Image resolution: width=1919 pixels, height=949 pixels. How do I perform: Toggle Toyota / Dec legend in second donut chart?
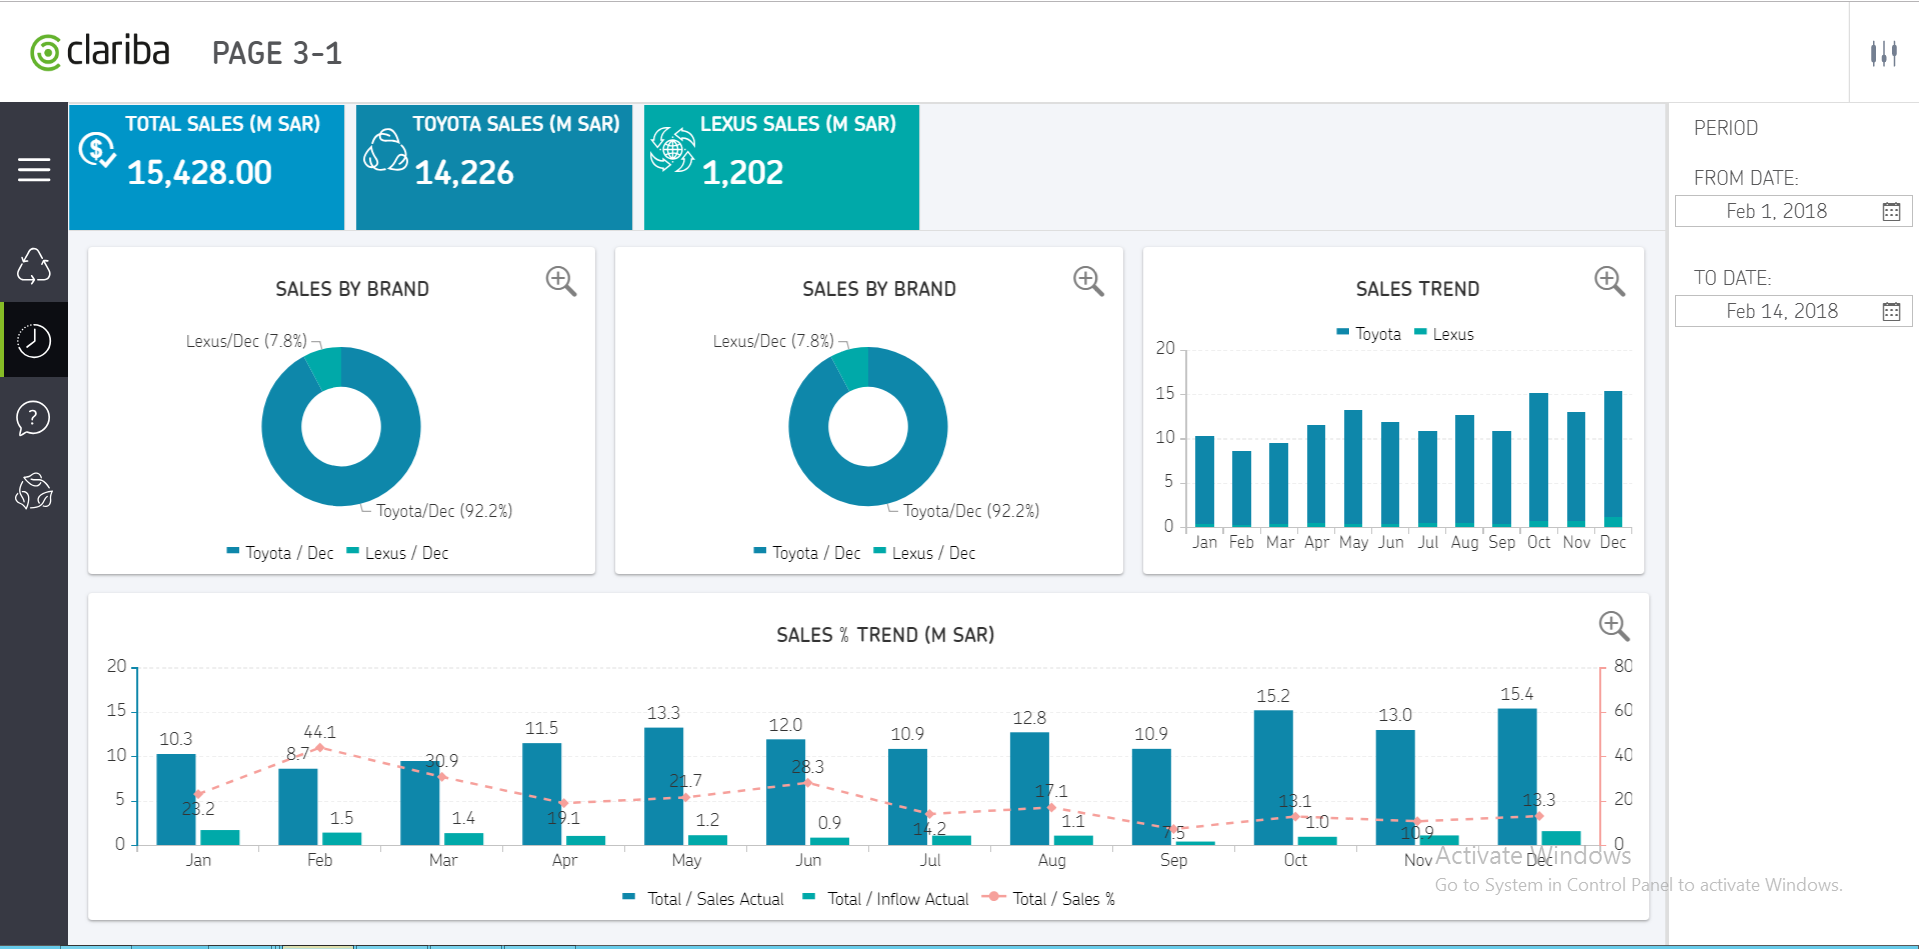tap(807, 553)
